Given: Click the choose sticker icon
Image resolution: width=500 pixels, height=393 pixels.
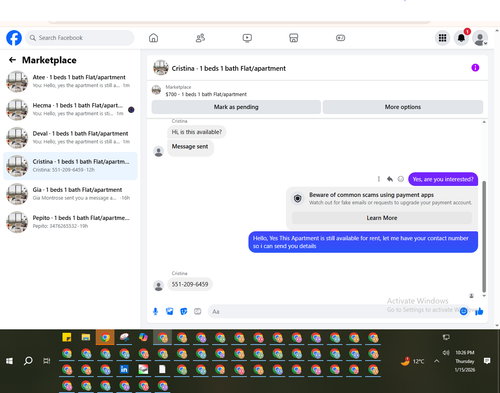Looking at the screenshot, I should [x=184, y=311].
